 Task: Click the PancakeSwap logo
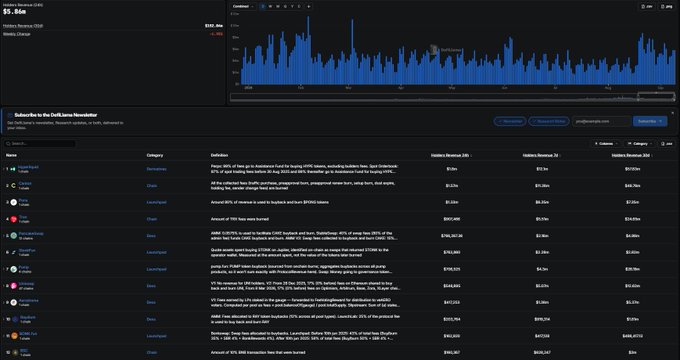coord(13,236)
